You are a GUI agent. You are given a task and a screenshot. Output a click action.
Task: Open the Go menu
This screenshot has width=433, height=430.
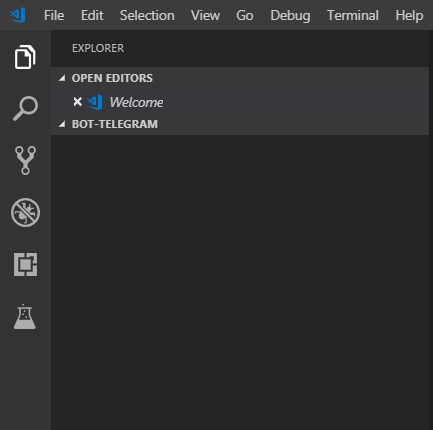point(245,15)
